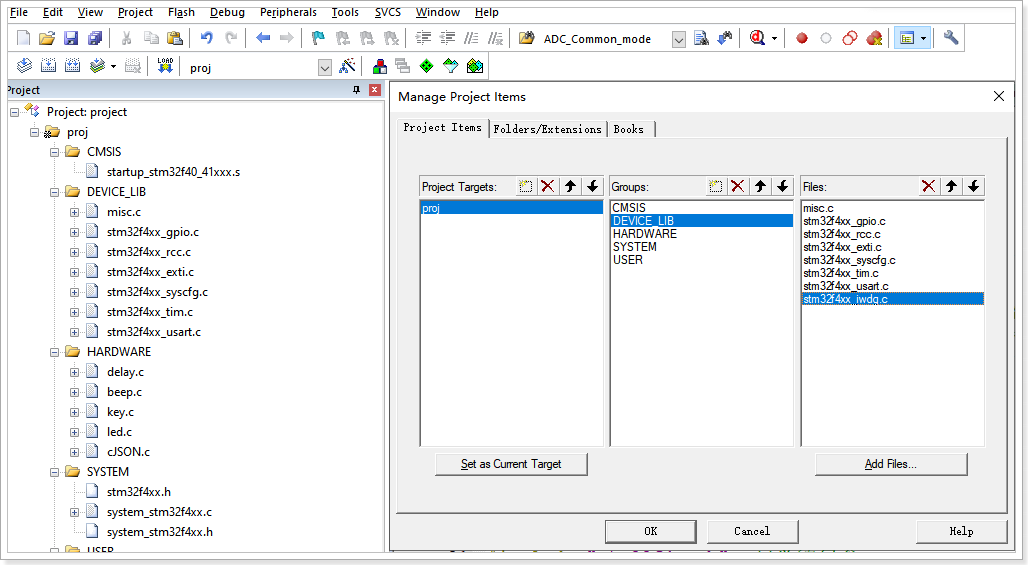Select stm32f4xx.h in project tree
Viewport: 1028px width, 565px height.
(x=138, y=492)
